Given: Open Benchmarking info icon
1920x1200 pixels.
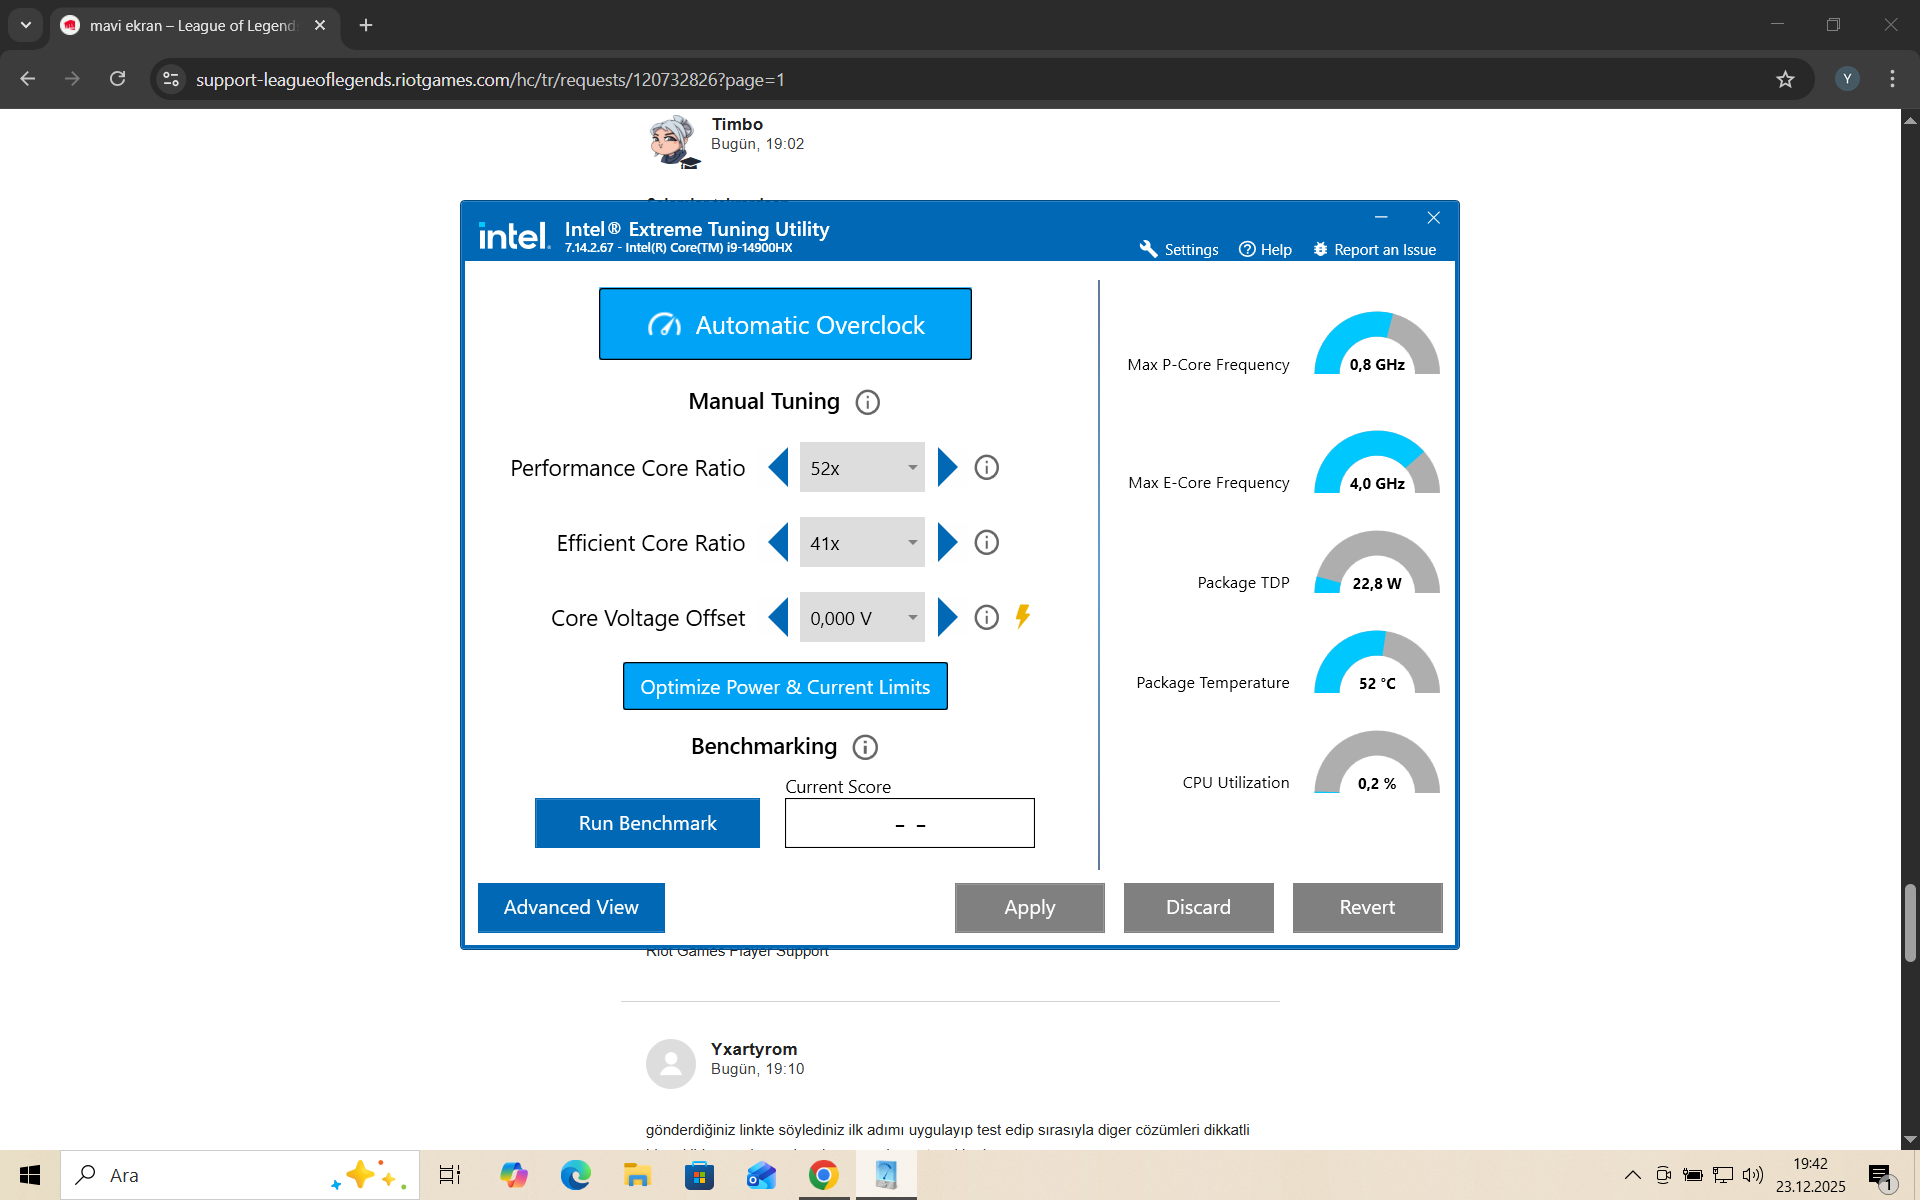Looking at the screenshot, I should 865,747.
